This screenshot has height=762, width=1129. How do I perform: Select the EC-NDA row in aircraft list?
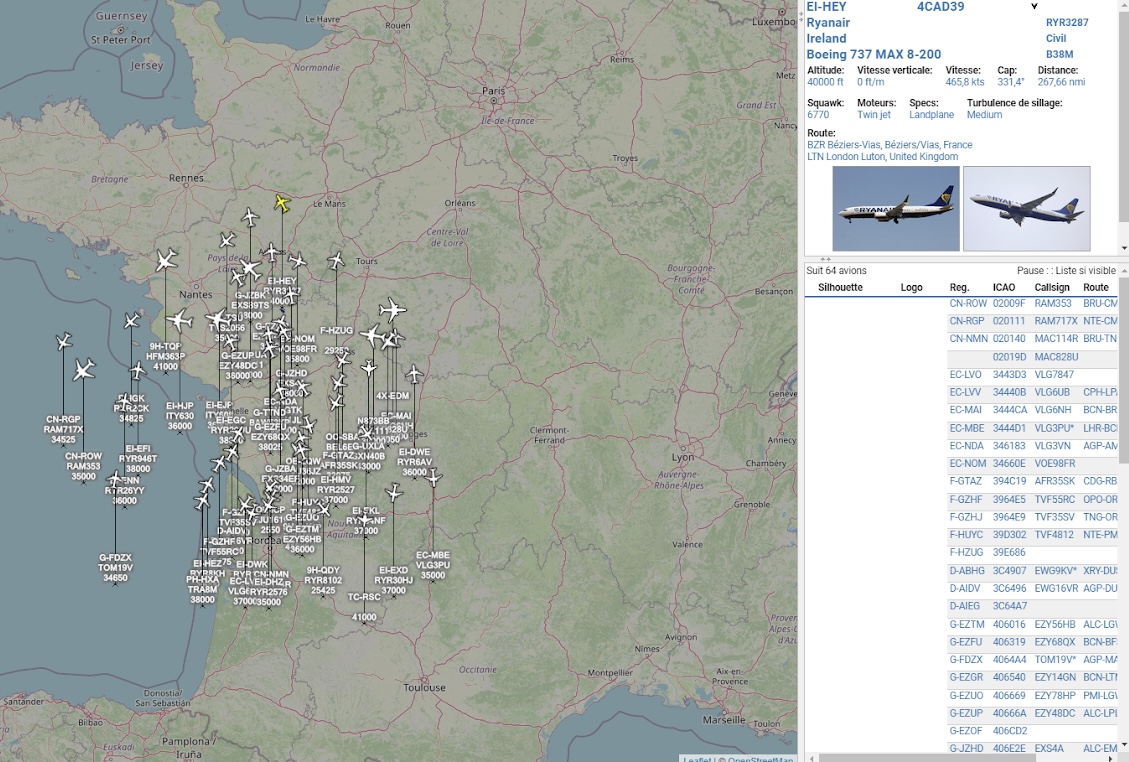click(1033, 446)
